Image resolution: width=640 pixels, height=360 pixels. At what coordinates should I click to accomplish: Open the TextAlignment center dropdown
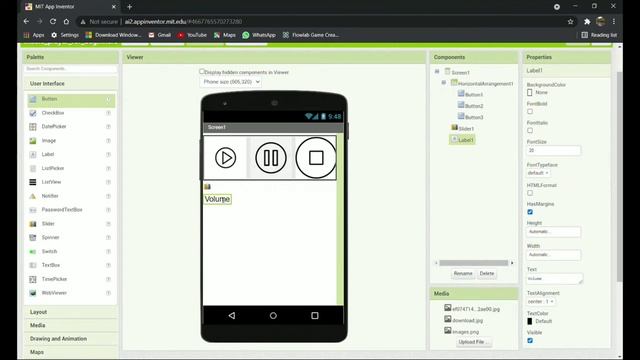tap(541, 302)
